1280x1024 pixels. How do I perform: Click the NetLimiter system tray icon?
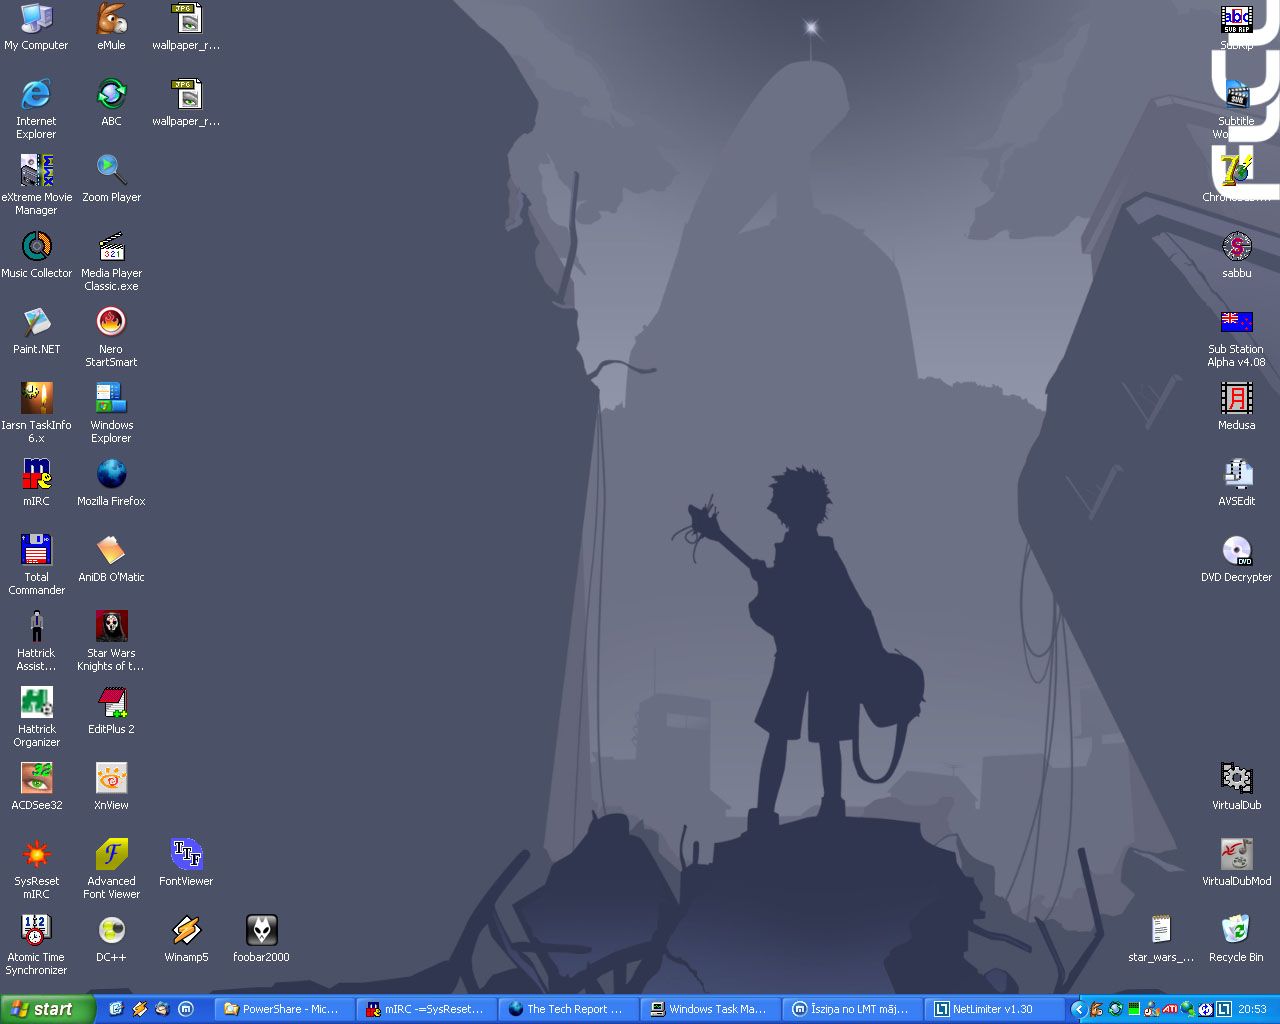coord(1223,1009)
